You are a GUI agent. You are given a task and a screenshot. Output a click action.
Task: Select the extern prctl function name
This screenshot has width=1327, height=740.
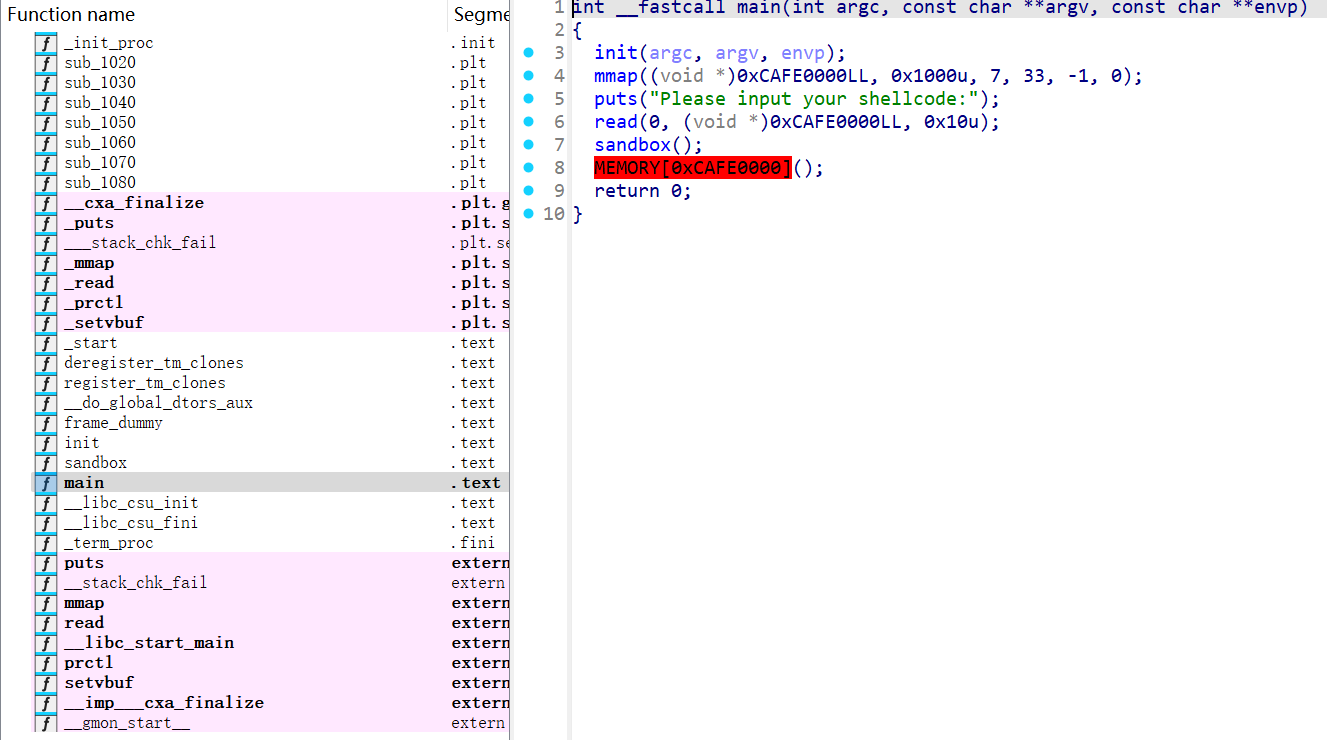pos(89,663)
